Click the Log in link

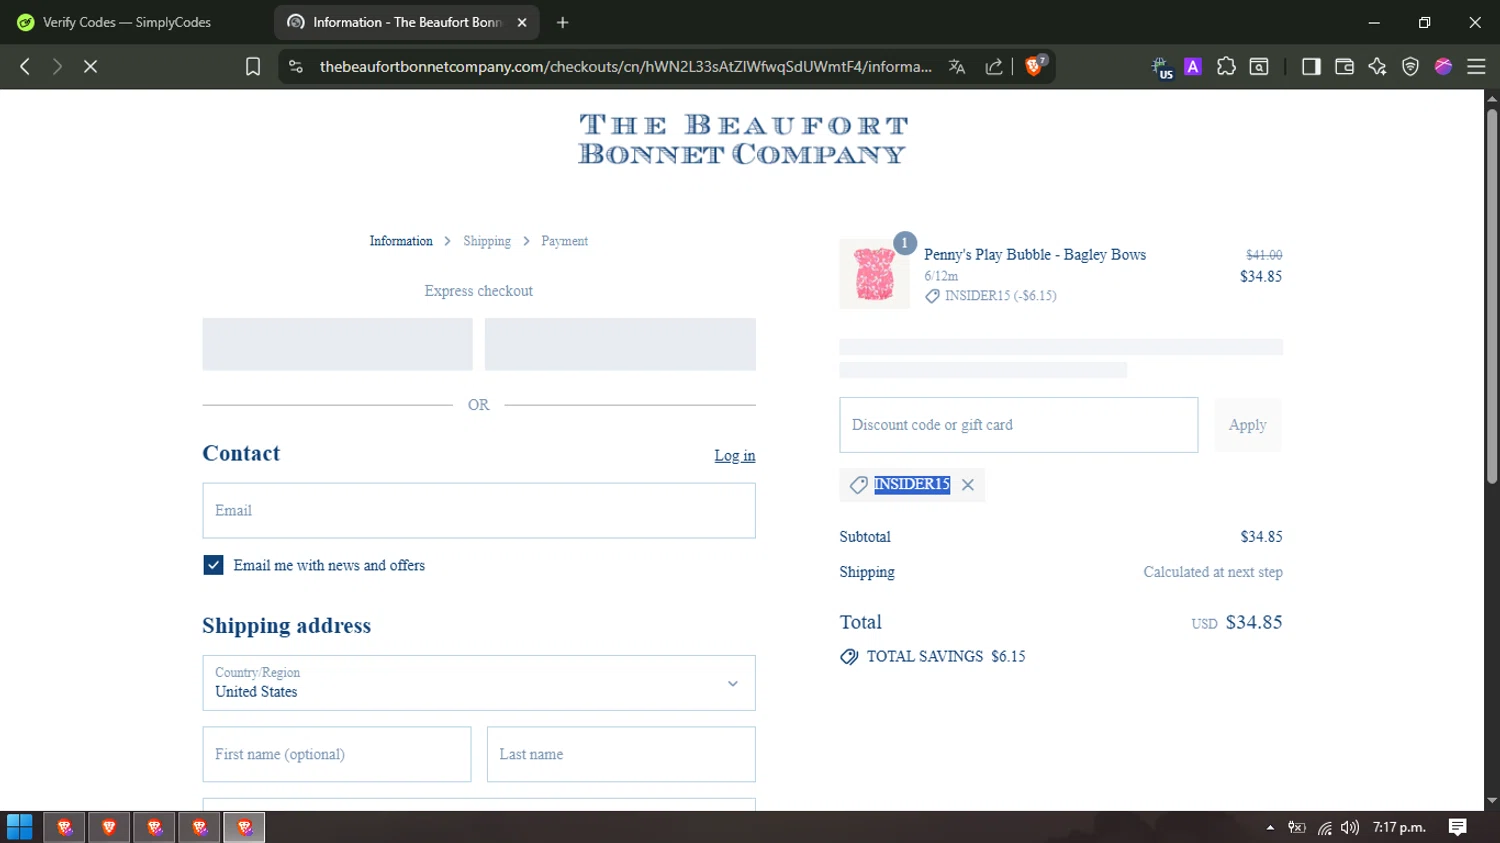coord(735,456)
